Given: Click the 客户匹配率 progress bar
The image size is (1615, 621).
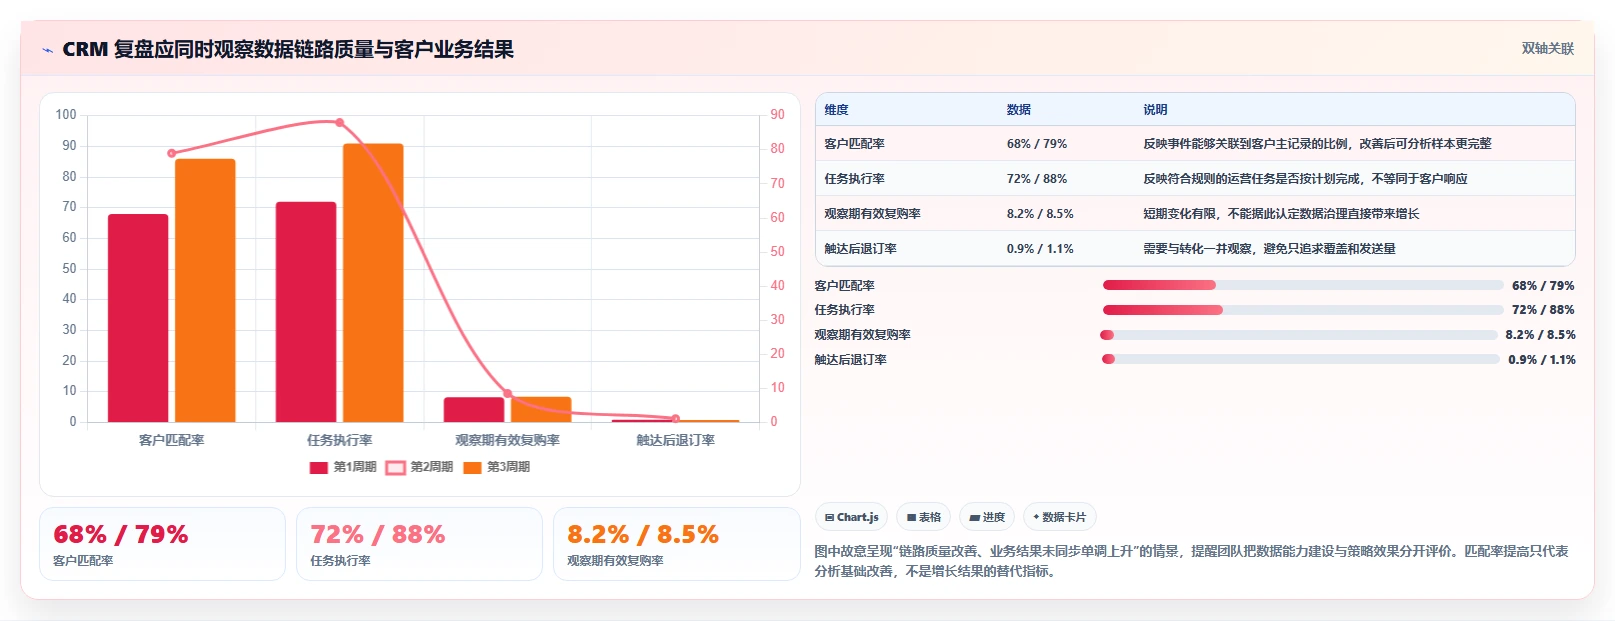Looking at the screenshot, I should click(x=1302, y=285).
